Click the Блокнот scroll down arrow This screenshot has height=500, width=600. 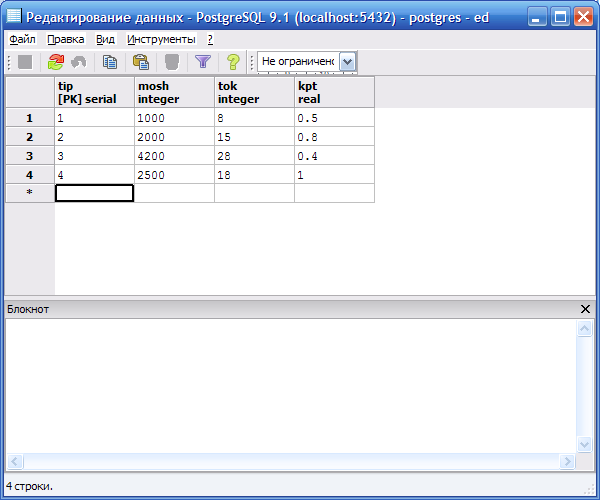(584, 445)
